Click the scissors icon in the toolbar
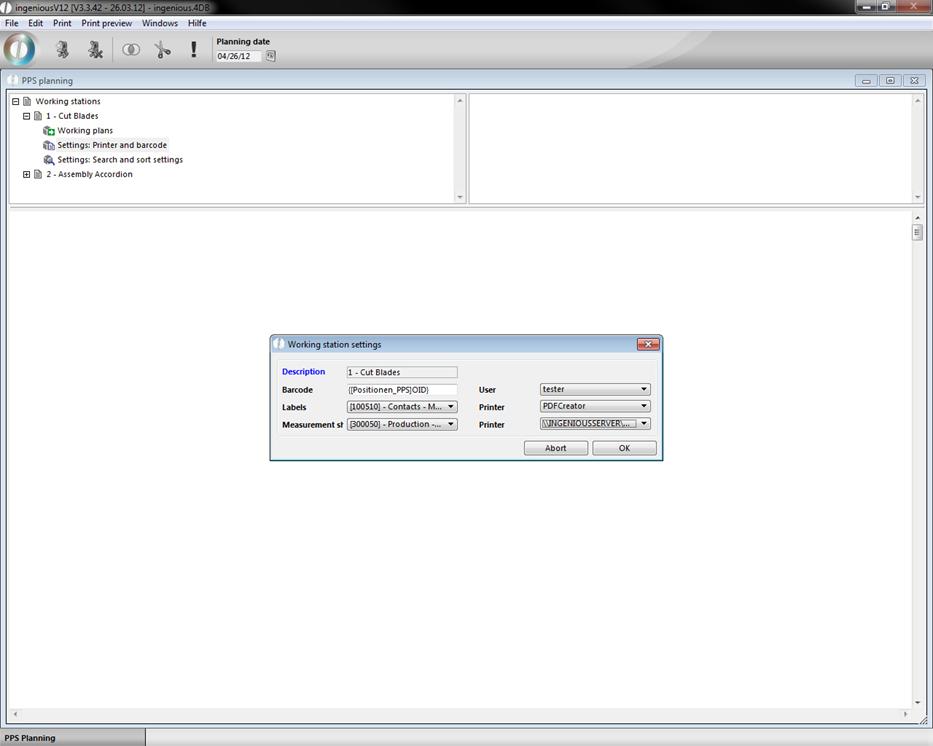Viewport: 933px width, 746px height. pos(163,49)
